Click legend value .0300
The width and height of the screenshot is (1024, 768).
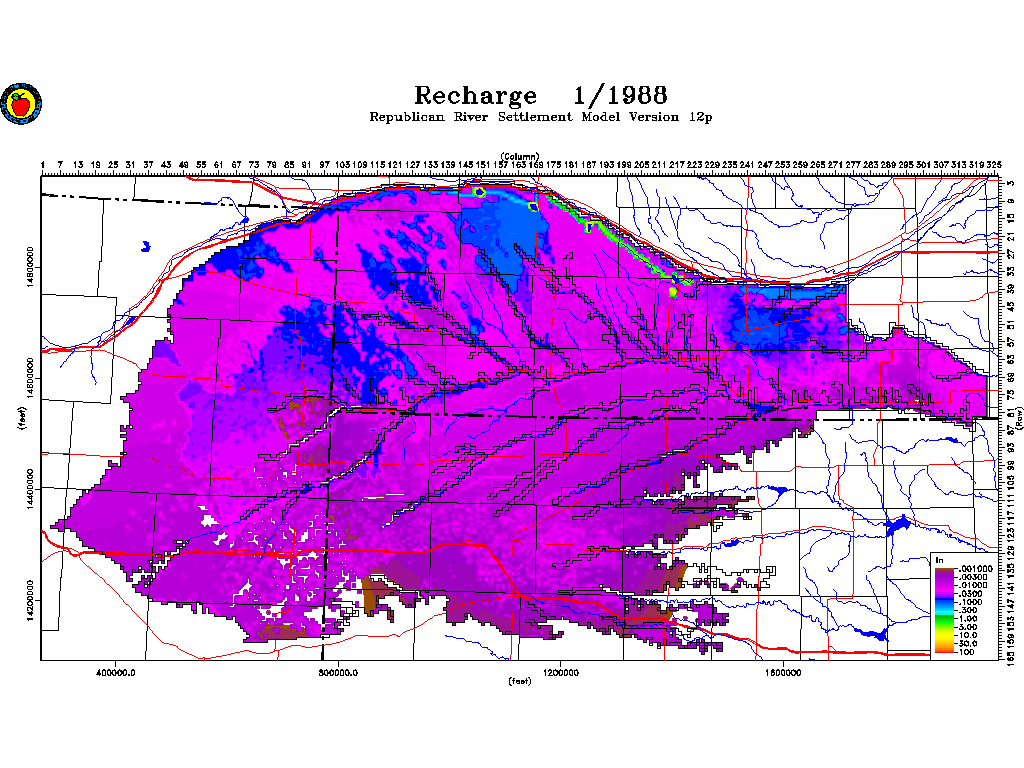tap(969, 594)
